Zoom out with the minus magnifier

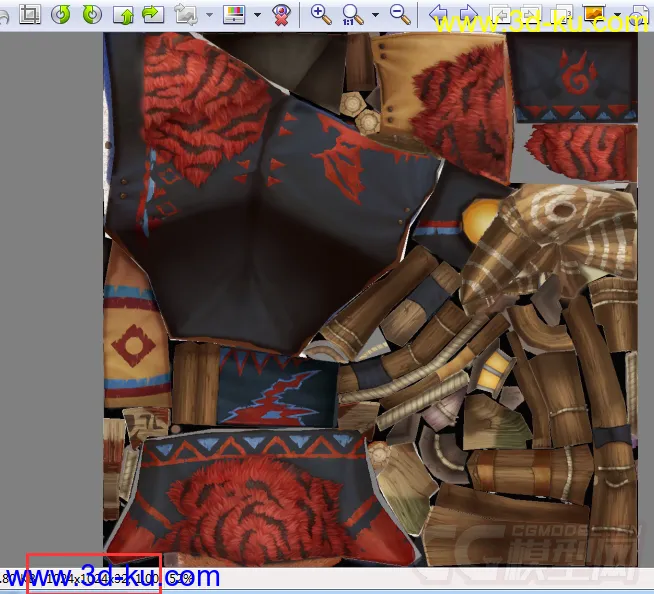point(400,15)
